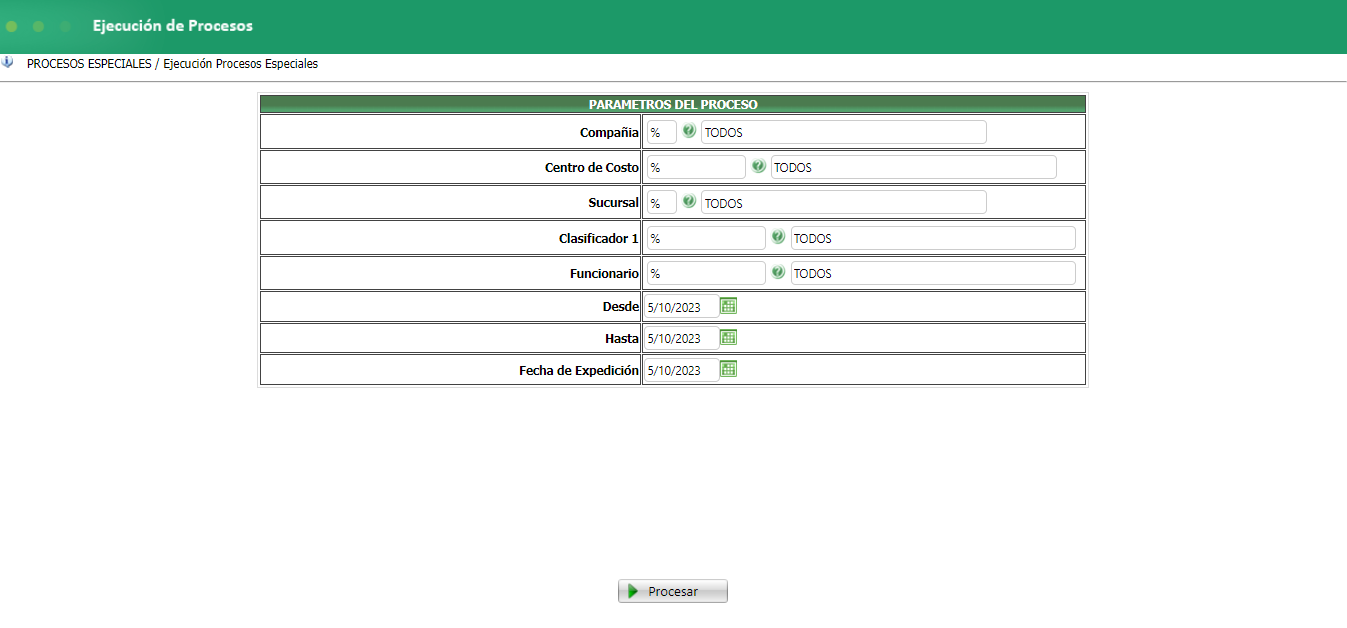Screen dimensions: 1347x628
Task: Click the Hasta label
Action: [x=622, y=338]
